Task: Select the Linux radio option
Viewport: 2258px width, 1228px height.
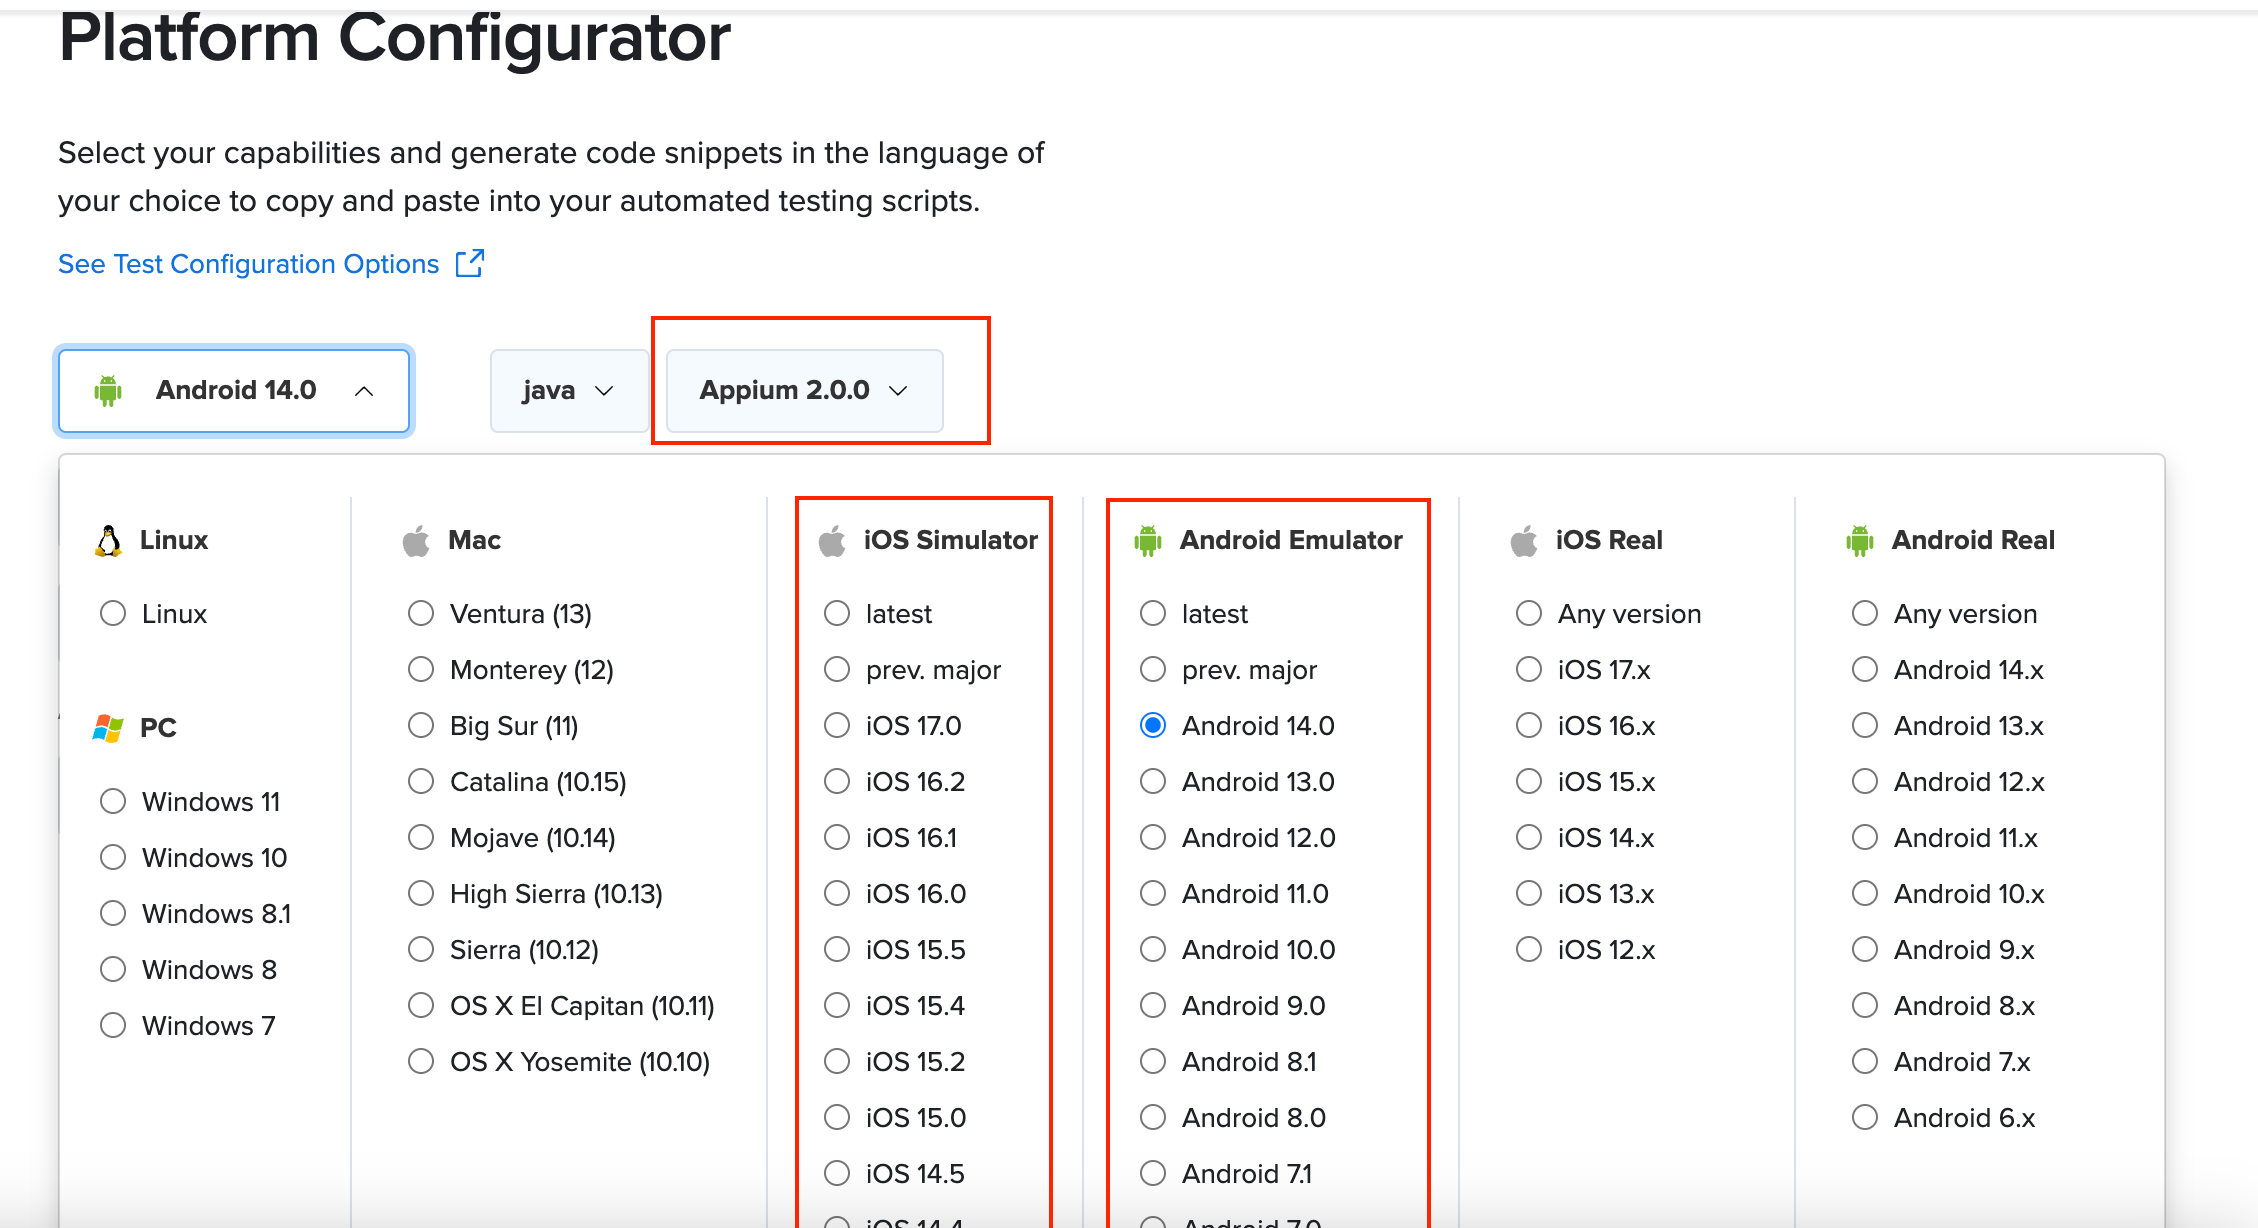Action: point(113,613)
